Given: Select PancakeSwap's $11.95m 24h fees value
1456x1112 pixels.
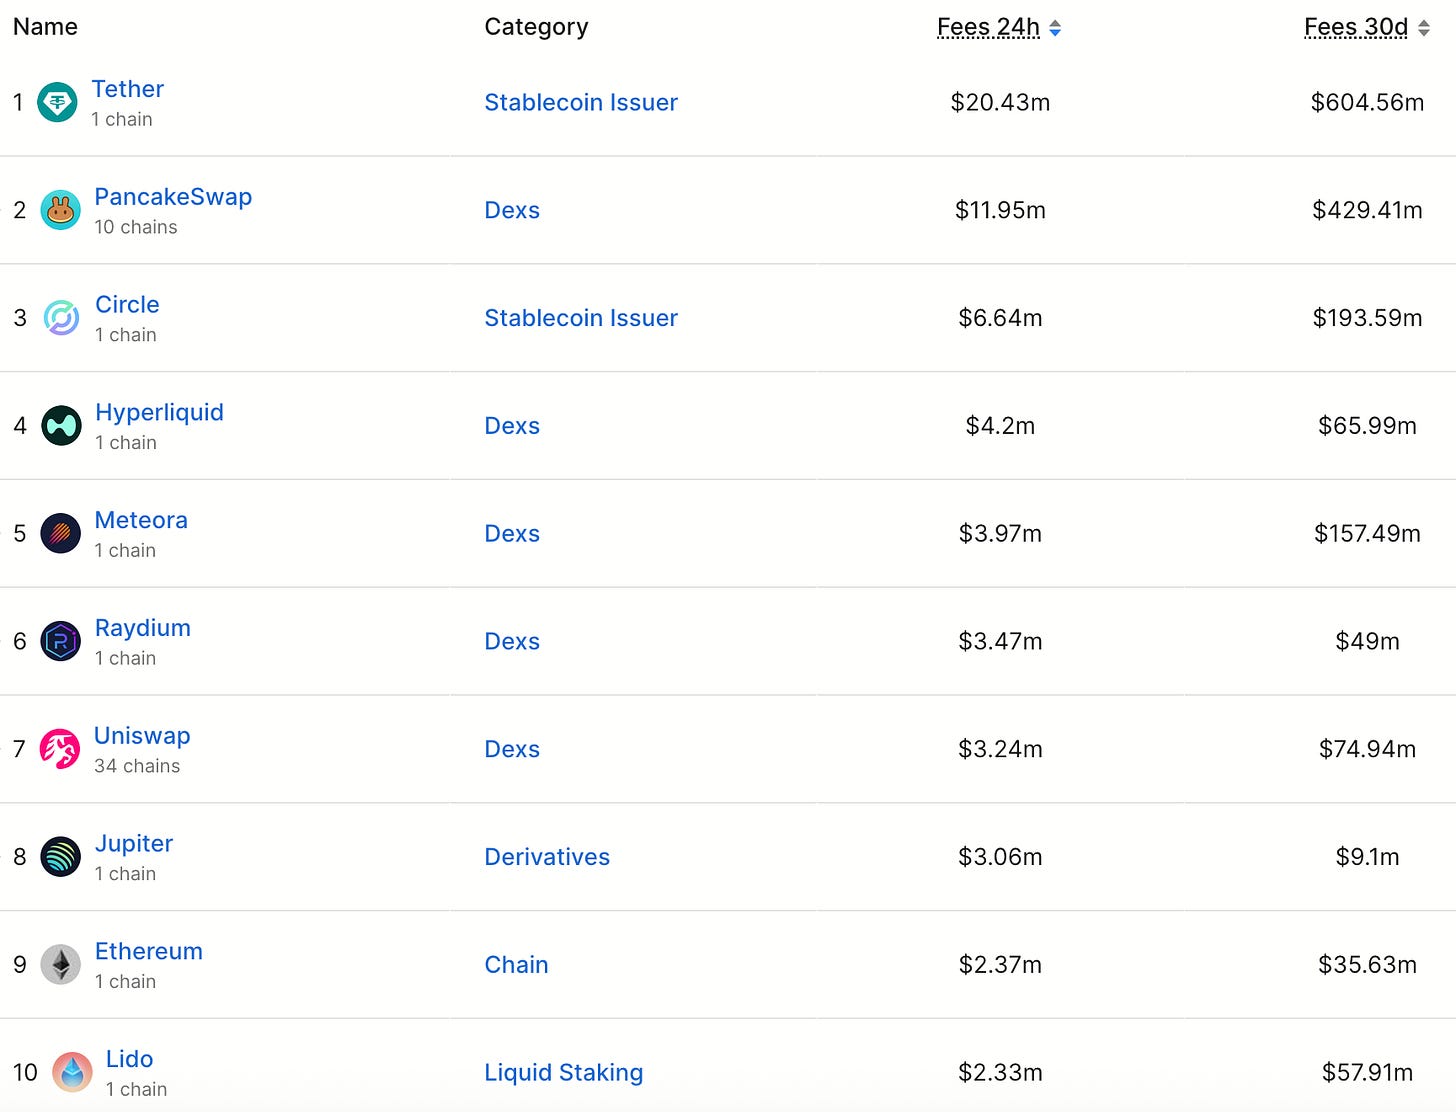Looking at the screenshot, I should click(1000, 210).
